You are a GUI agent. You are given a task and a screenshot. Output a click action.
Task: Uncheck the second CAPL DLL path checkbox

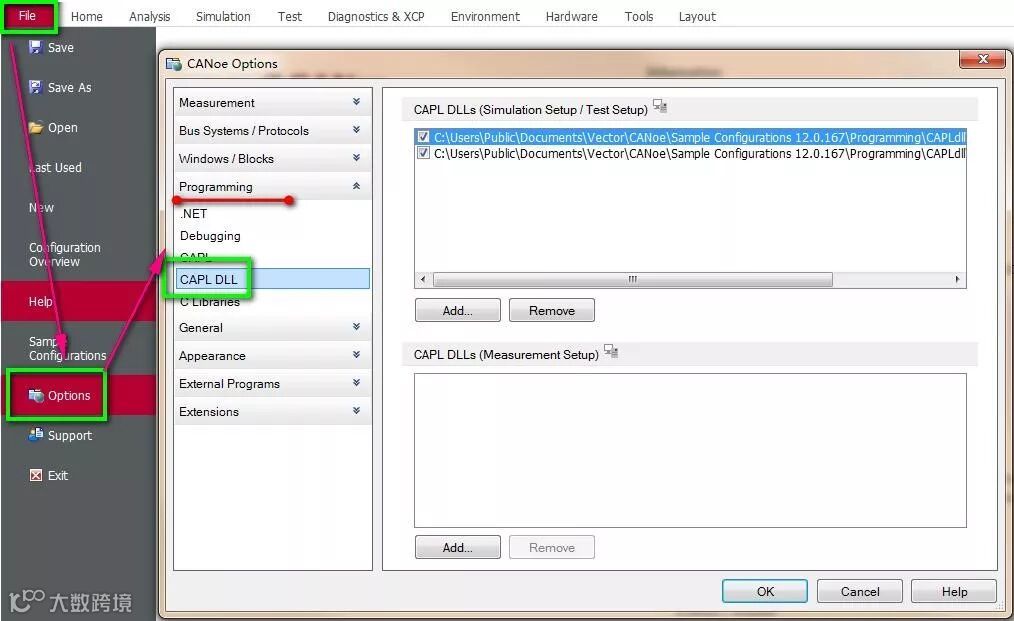[x=424, y=153]
